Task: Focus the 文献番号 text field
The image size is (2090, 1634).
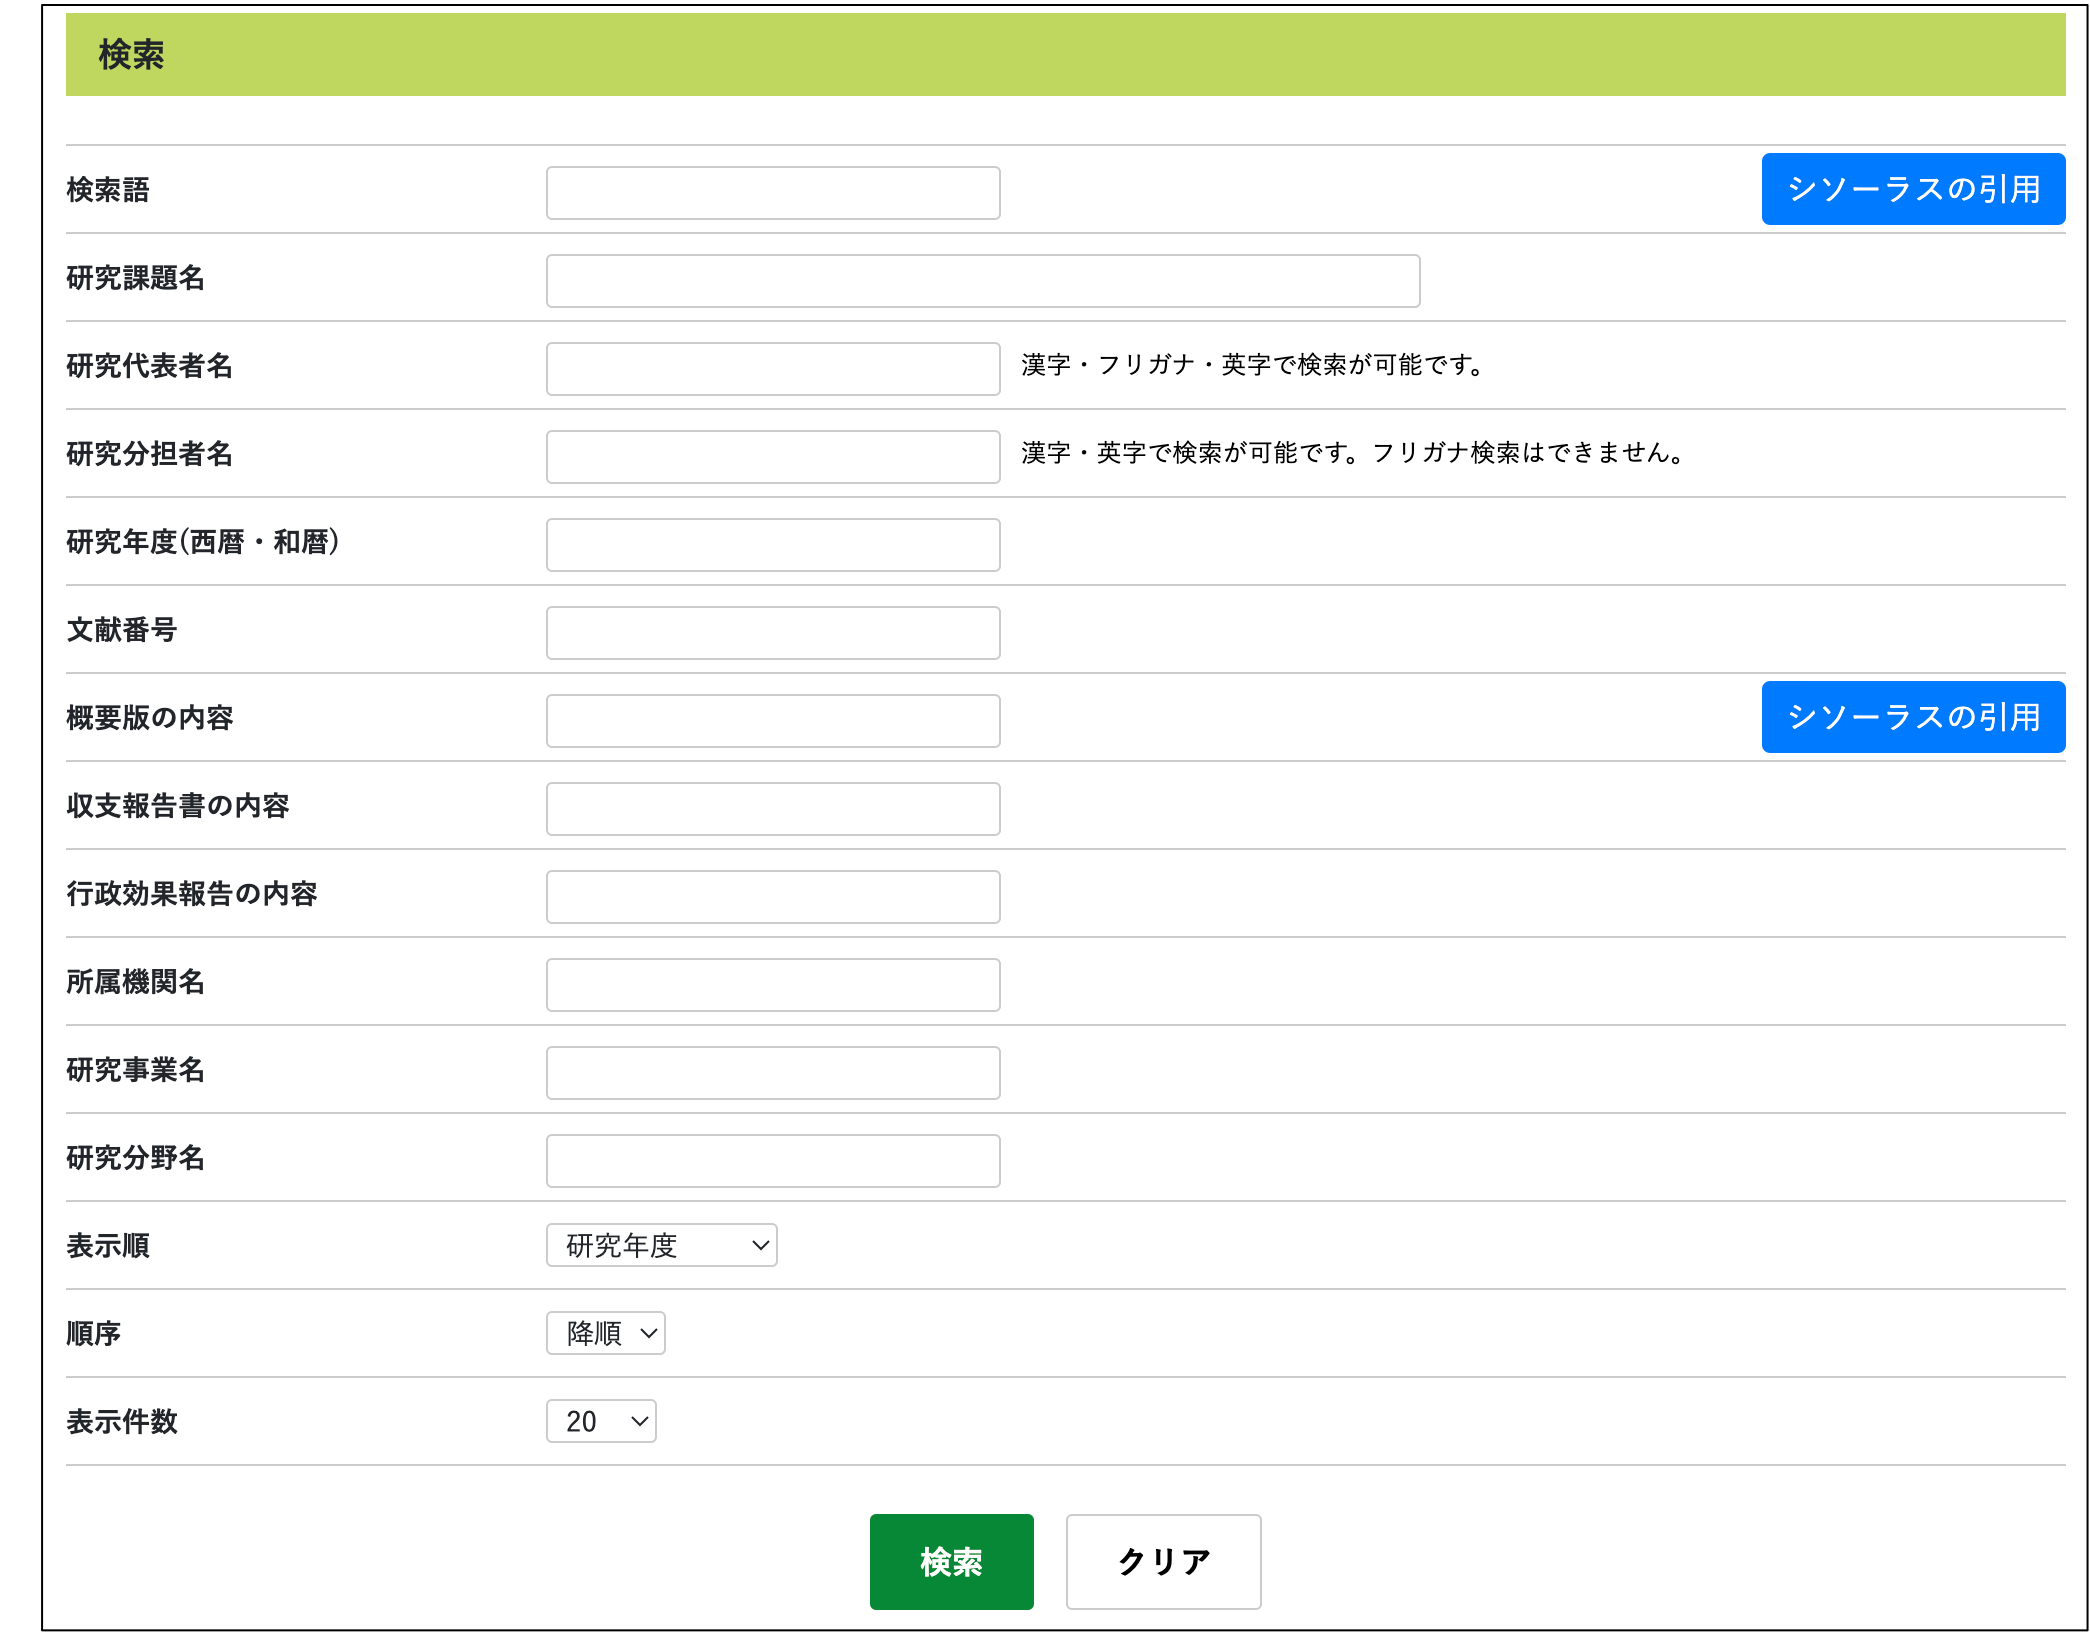Action: coord(773,633)
